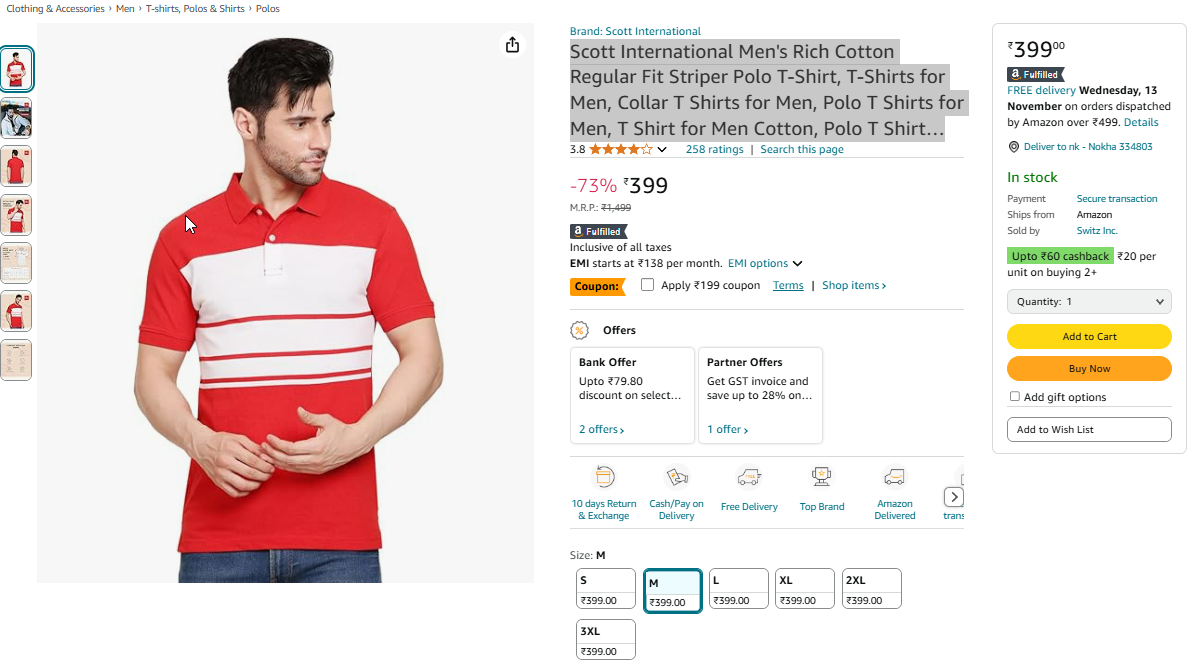Click the delivery location pin icon

[x=1013, y=147]
